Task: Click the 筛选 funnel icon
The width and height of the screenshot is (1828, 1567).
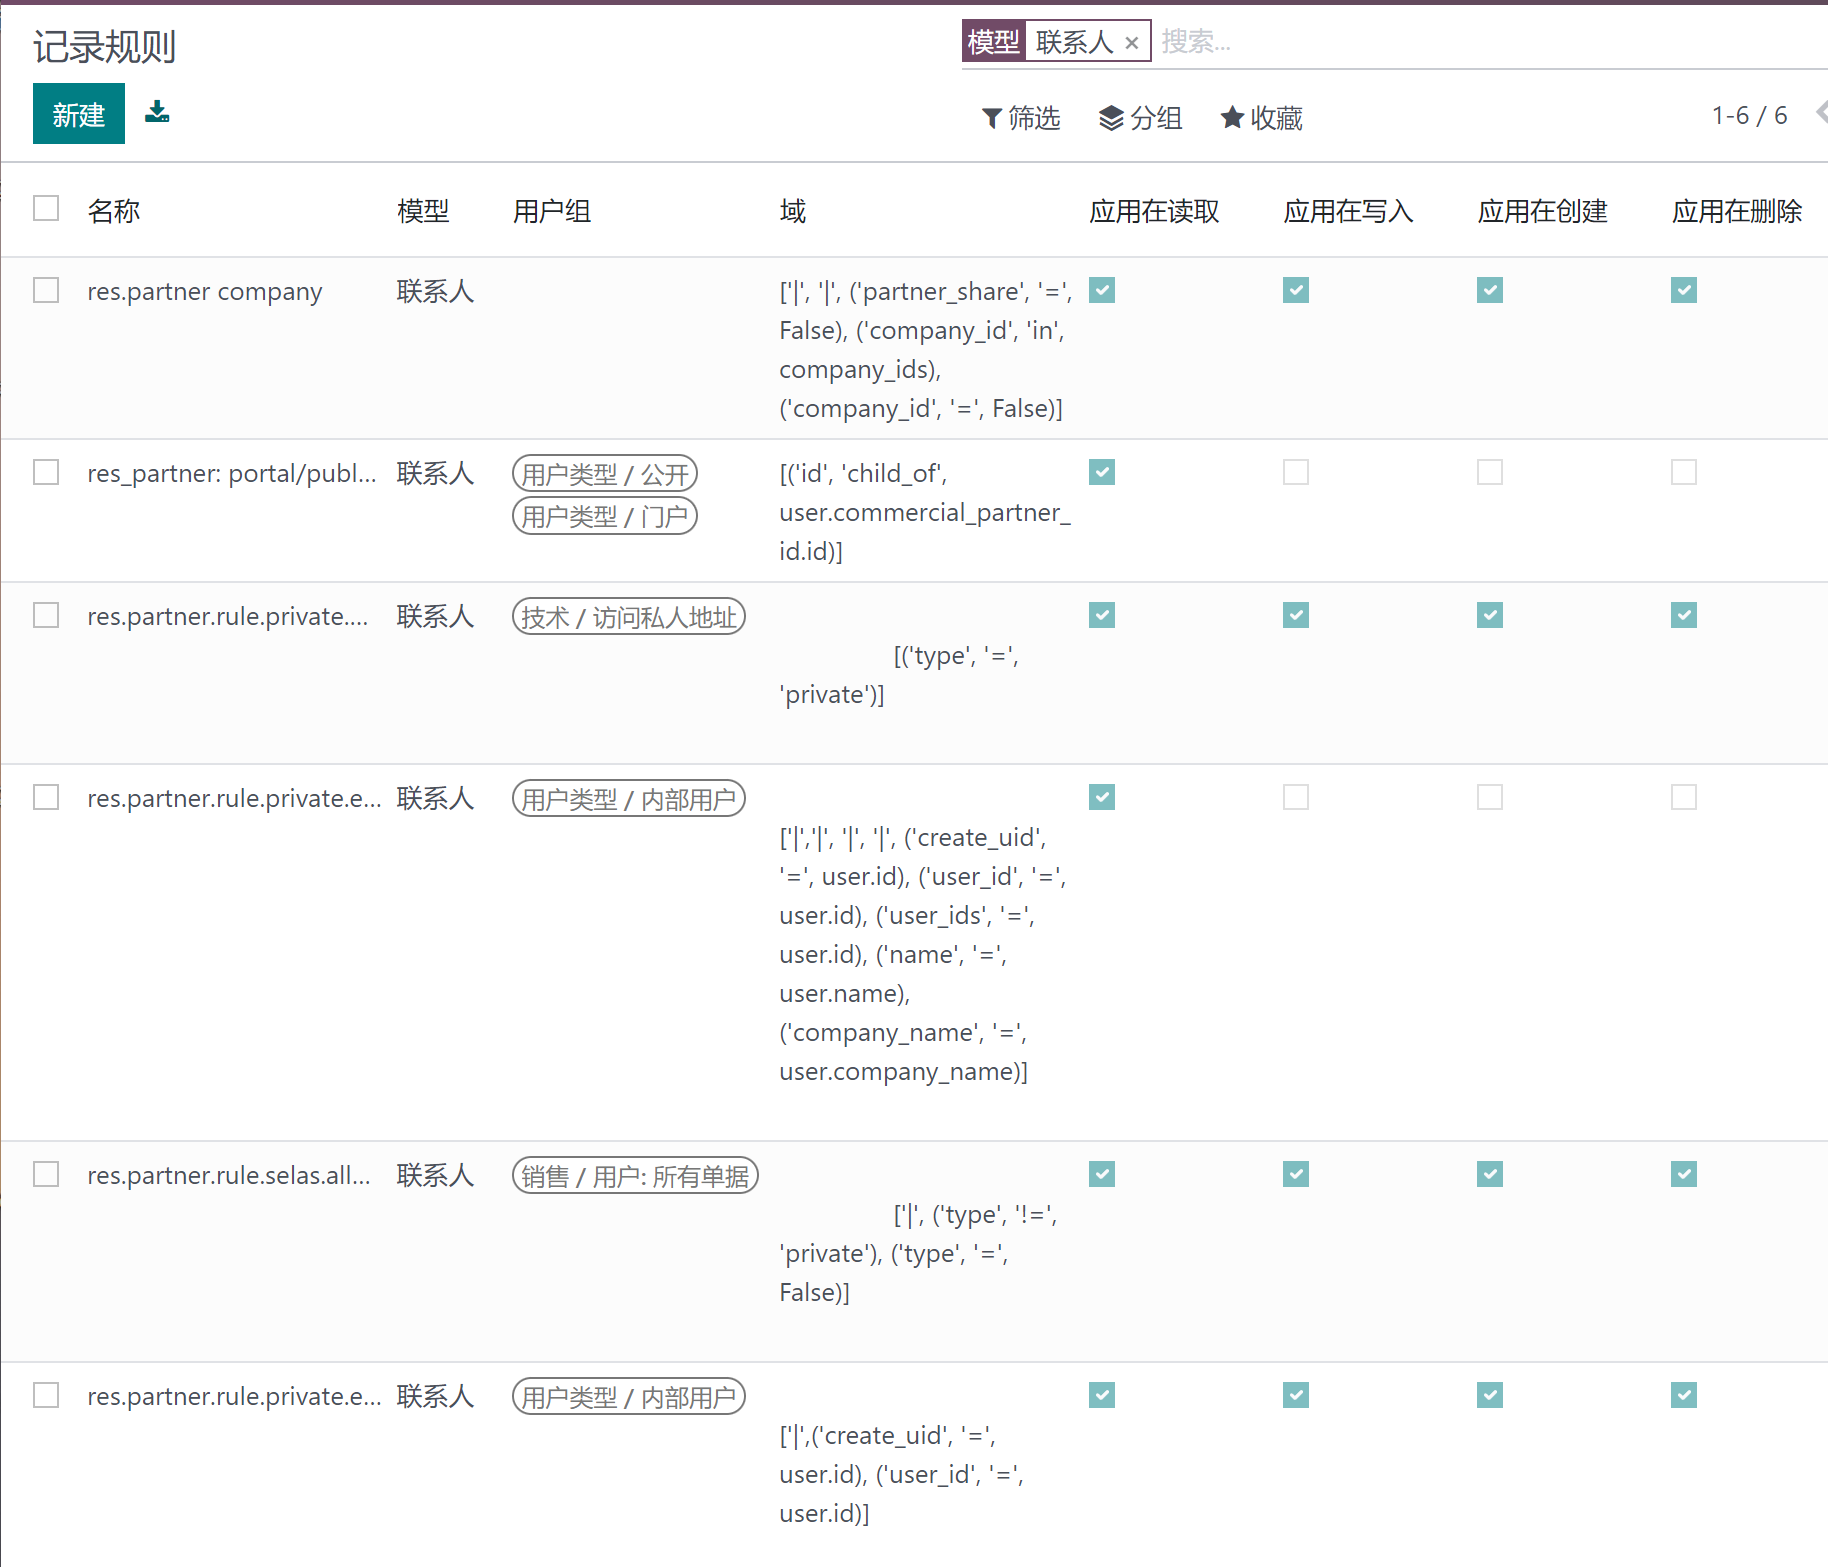Action: click(991, 117)
